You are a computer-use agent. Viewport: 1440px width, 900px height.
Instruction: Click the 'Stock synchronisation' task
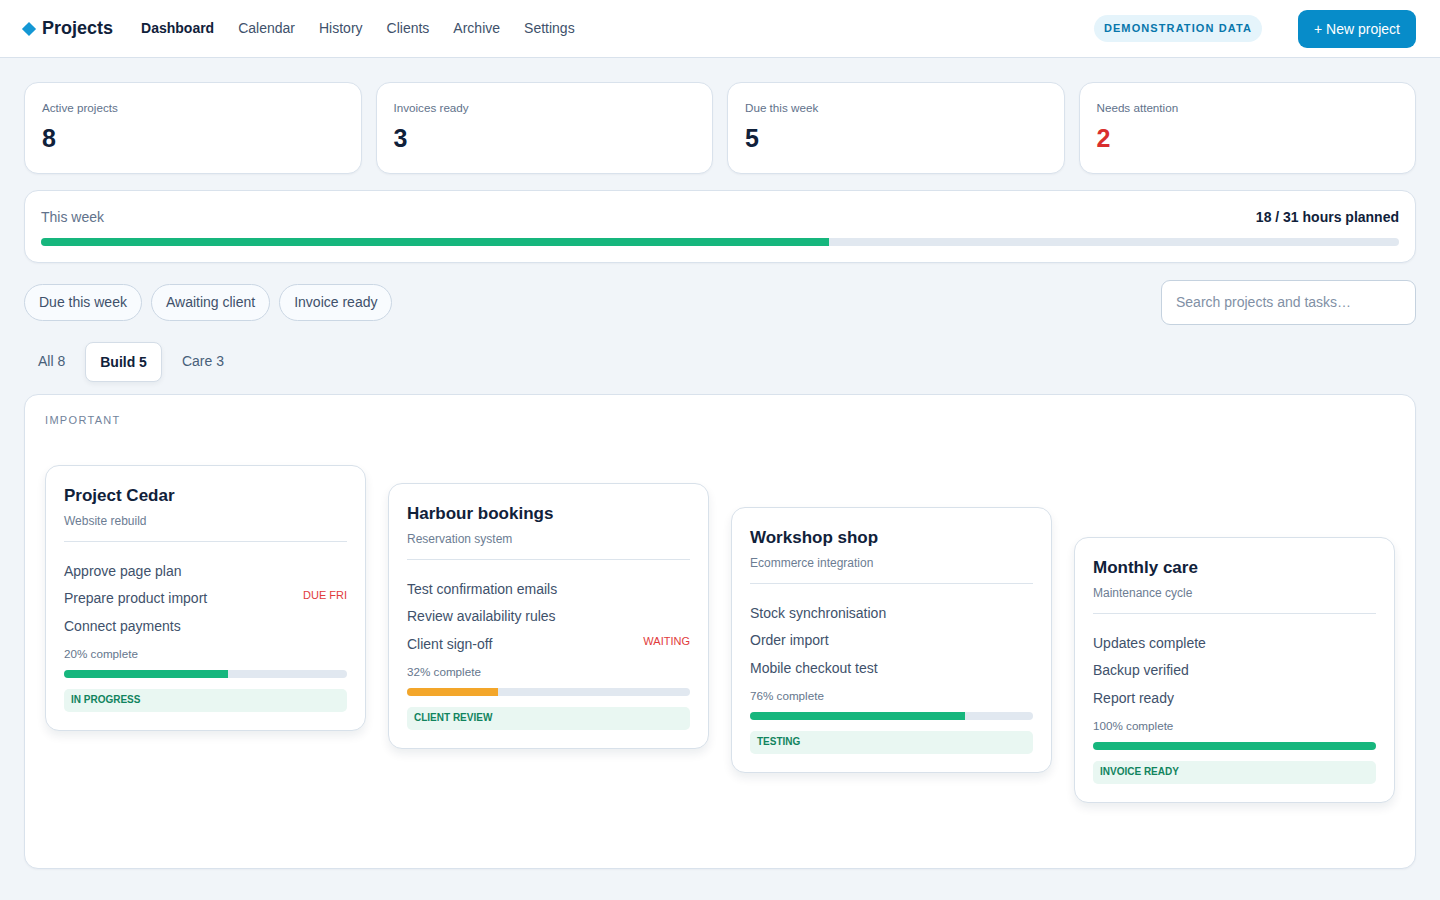818,613
